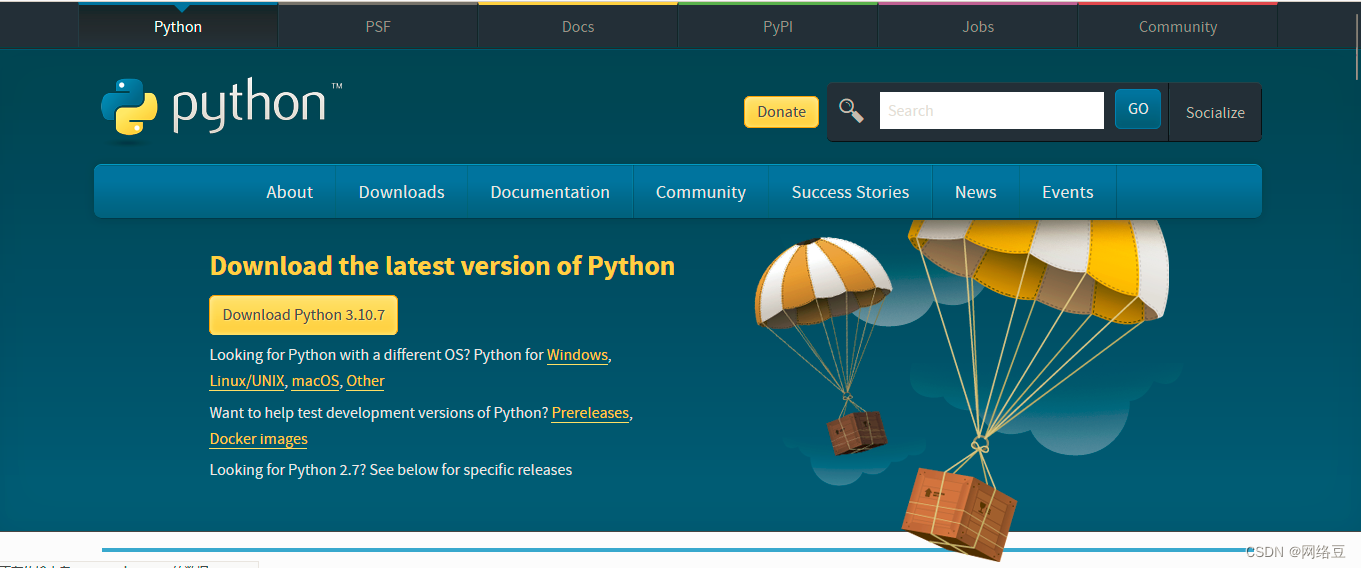Follow the macOS link
This screenshot has width=1361, height=568.
click(x=316, y=381)
